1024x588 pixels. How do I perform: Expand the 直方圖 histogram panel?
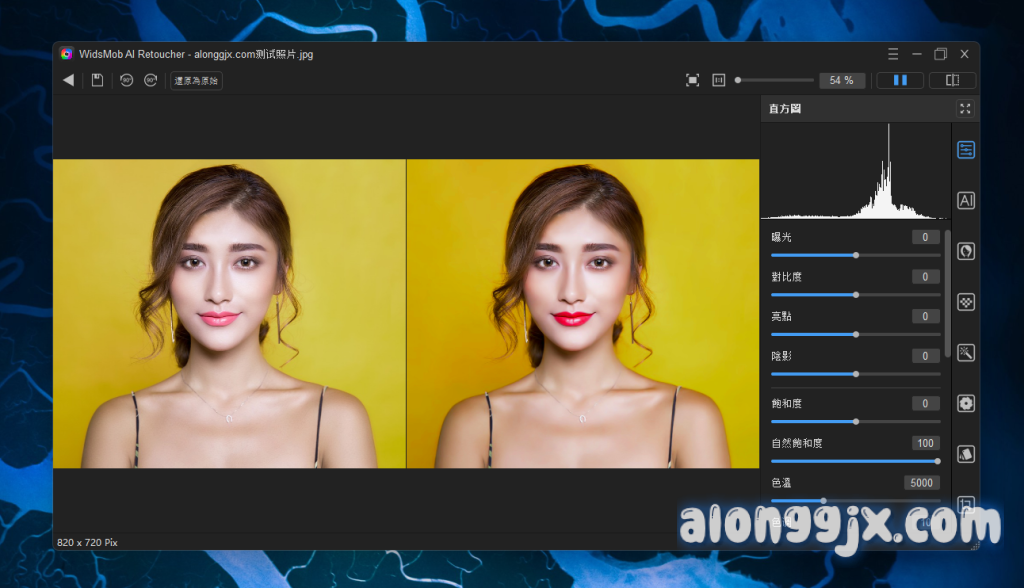[965, 108]
